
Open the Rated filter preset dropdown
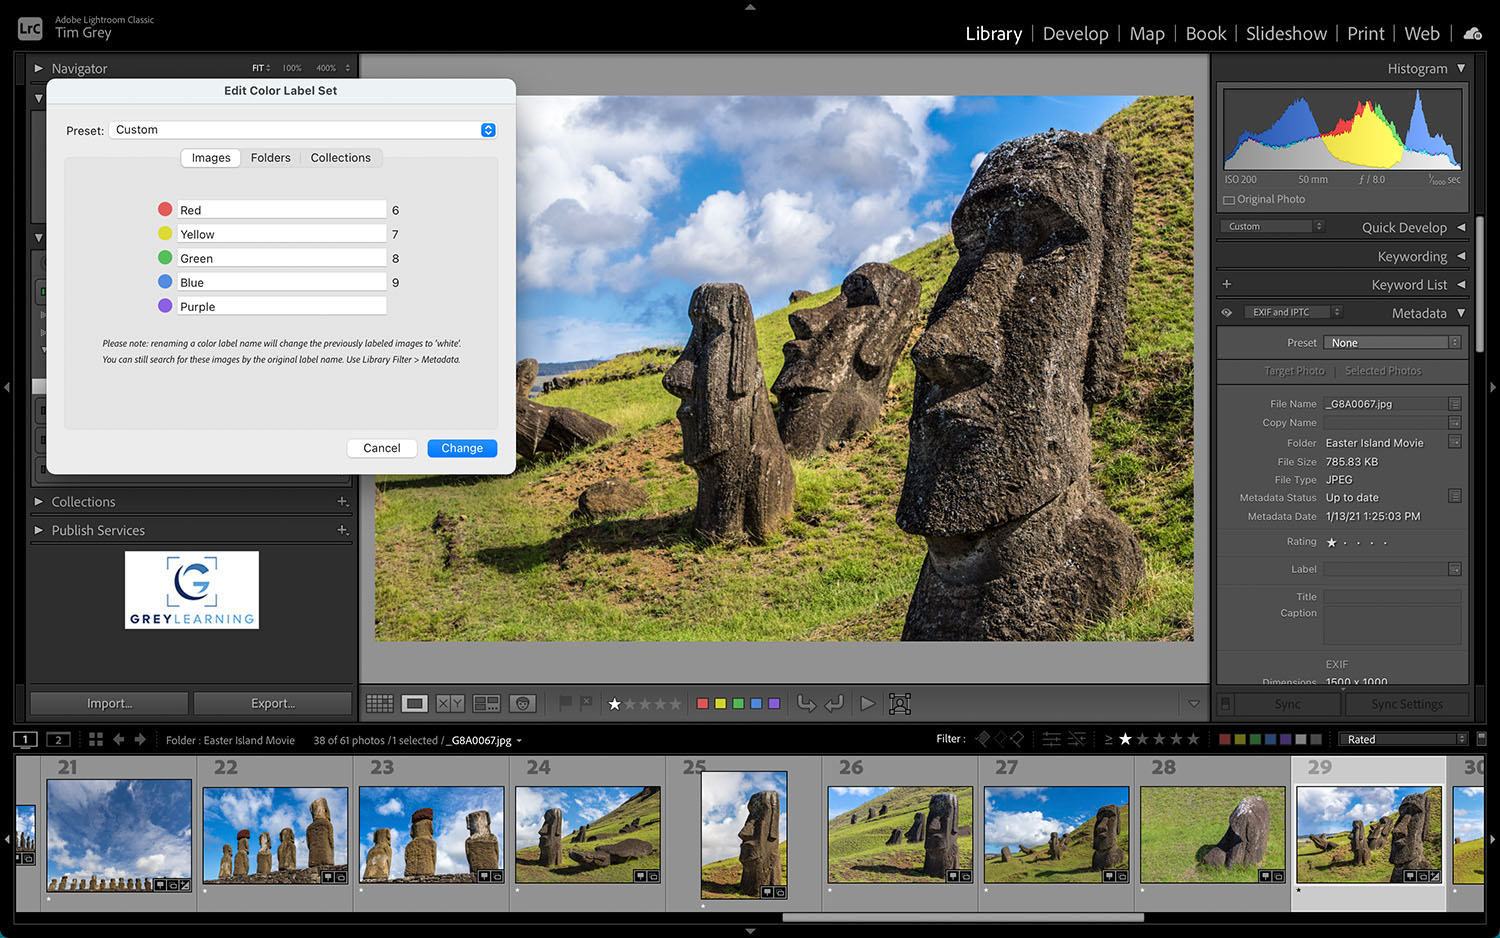pos(1405,739)
